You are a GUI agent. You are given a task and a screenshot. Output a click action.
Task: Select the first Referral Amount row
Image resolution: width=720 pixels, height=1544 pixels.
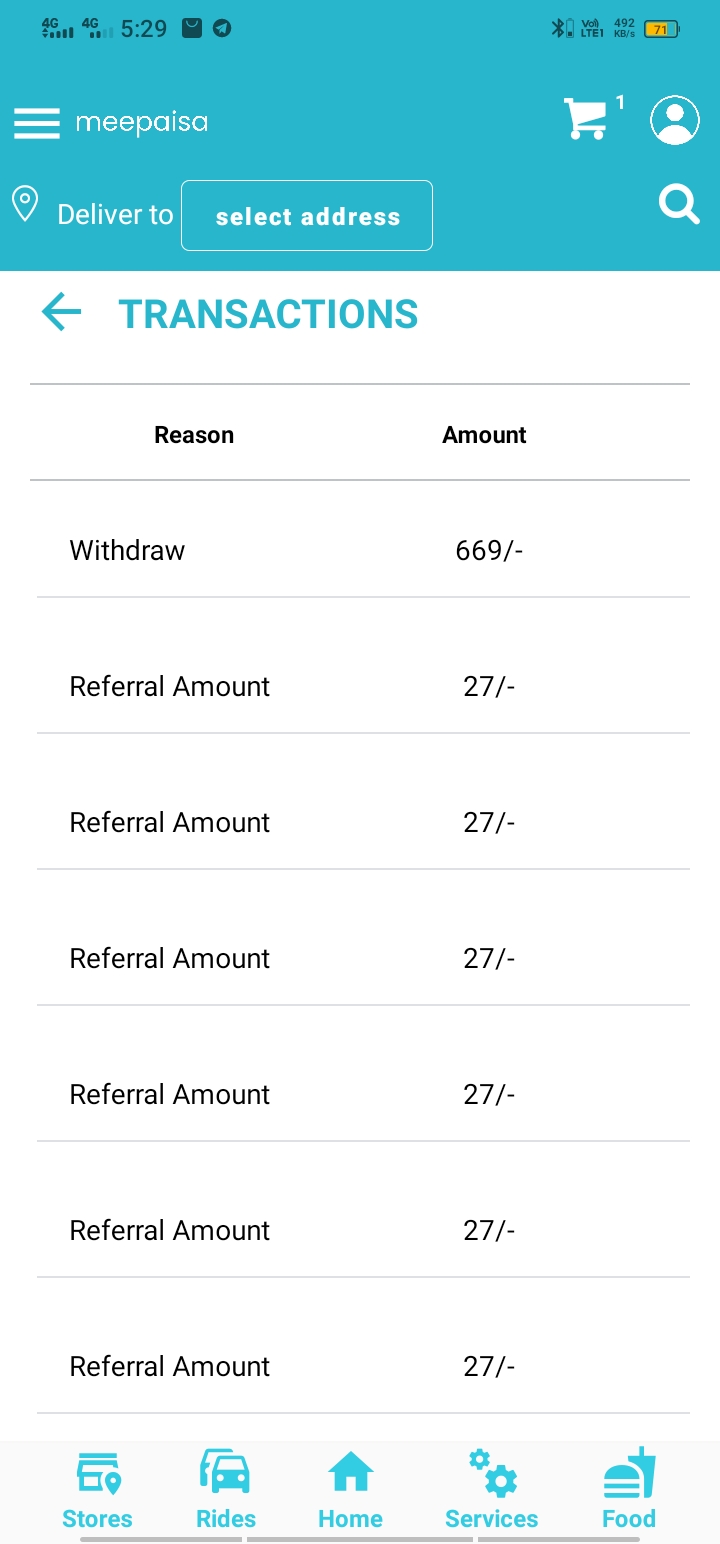point(363,686)
